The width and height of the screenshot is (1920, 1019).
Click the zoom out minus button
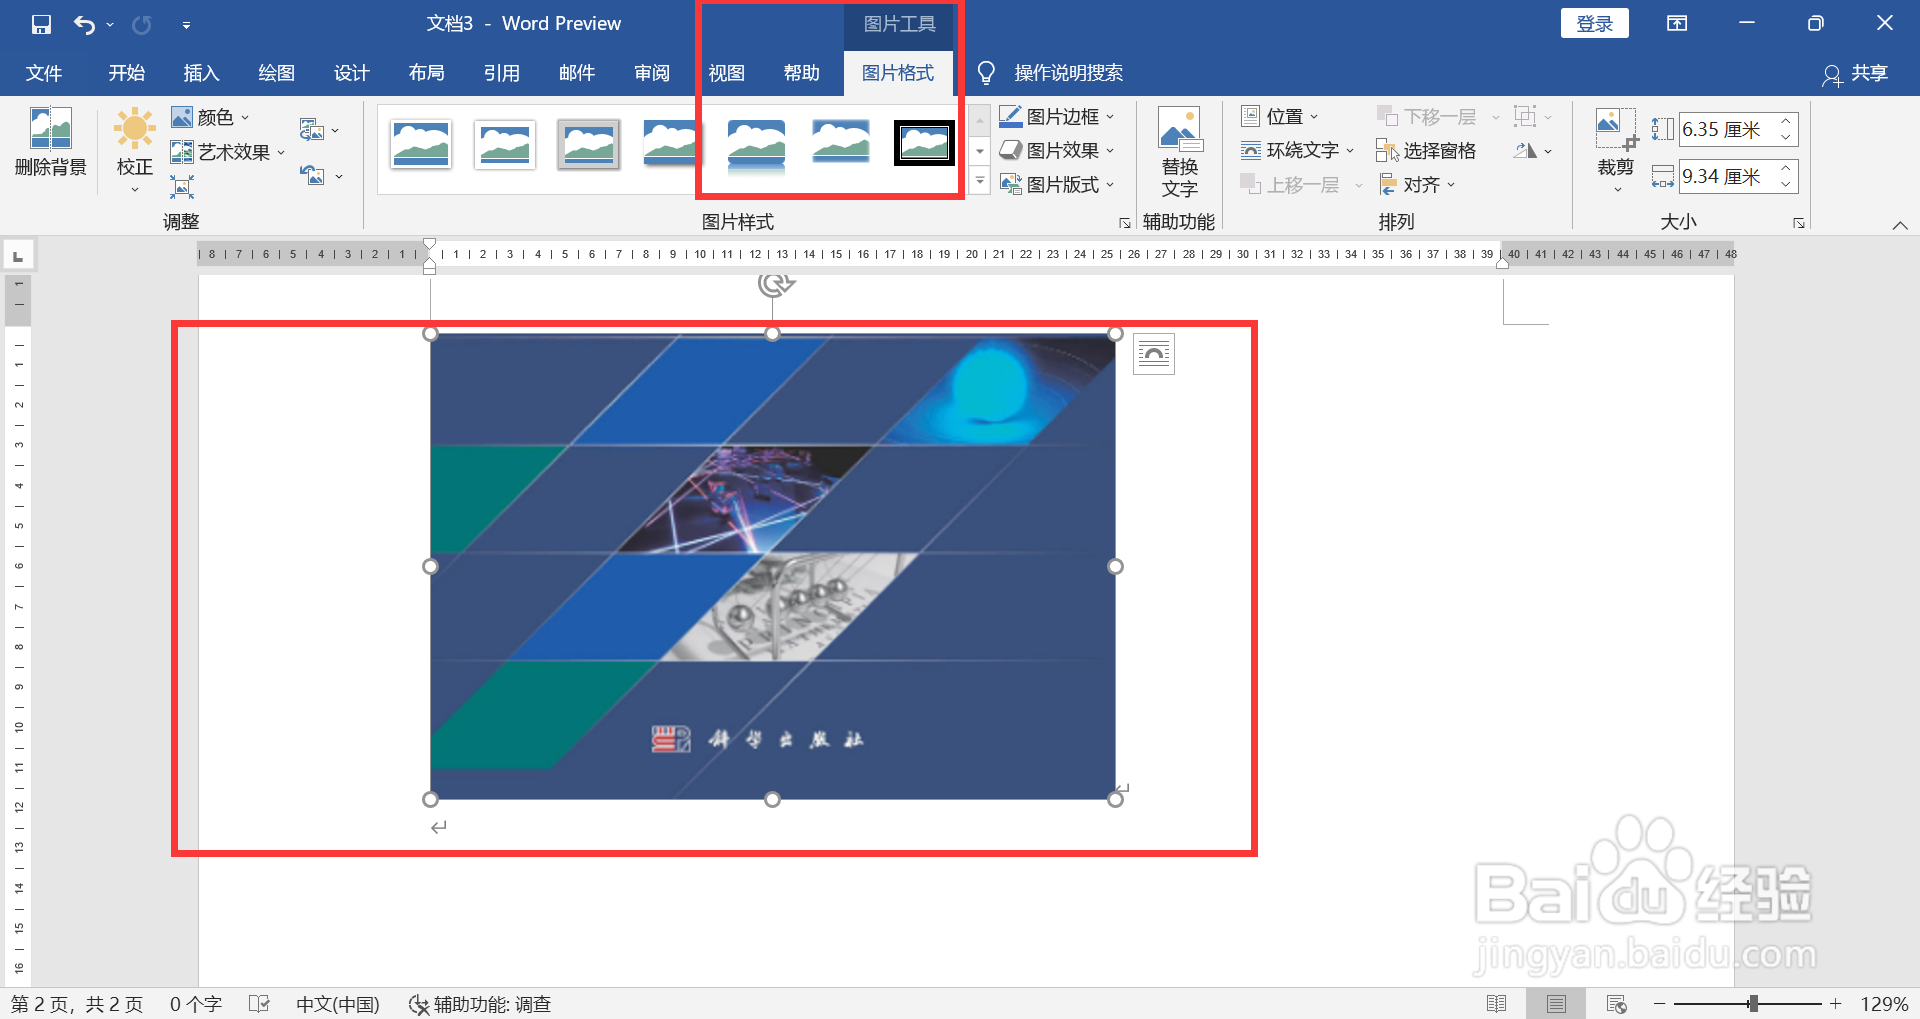(x=1660, y=1003)
